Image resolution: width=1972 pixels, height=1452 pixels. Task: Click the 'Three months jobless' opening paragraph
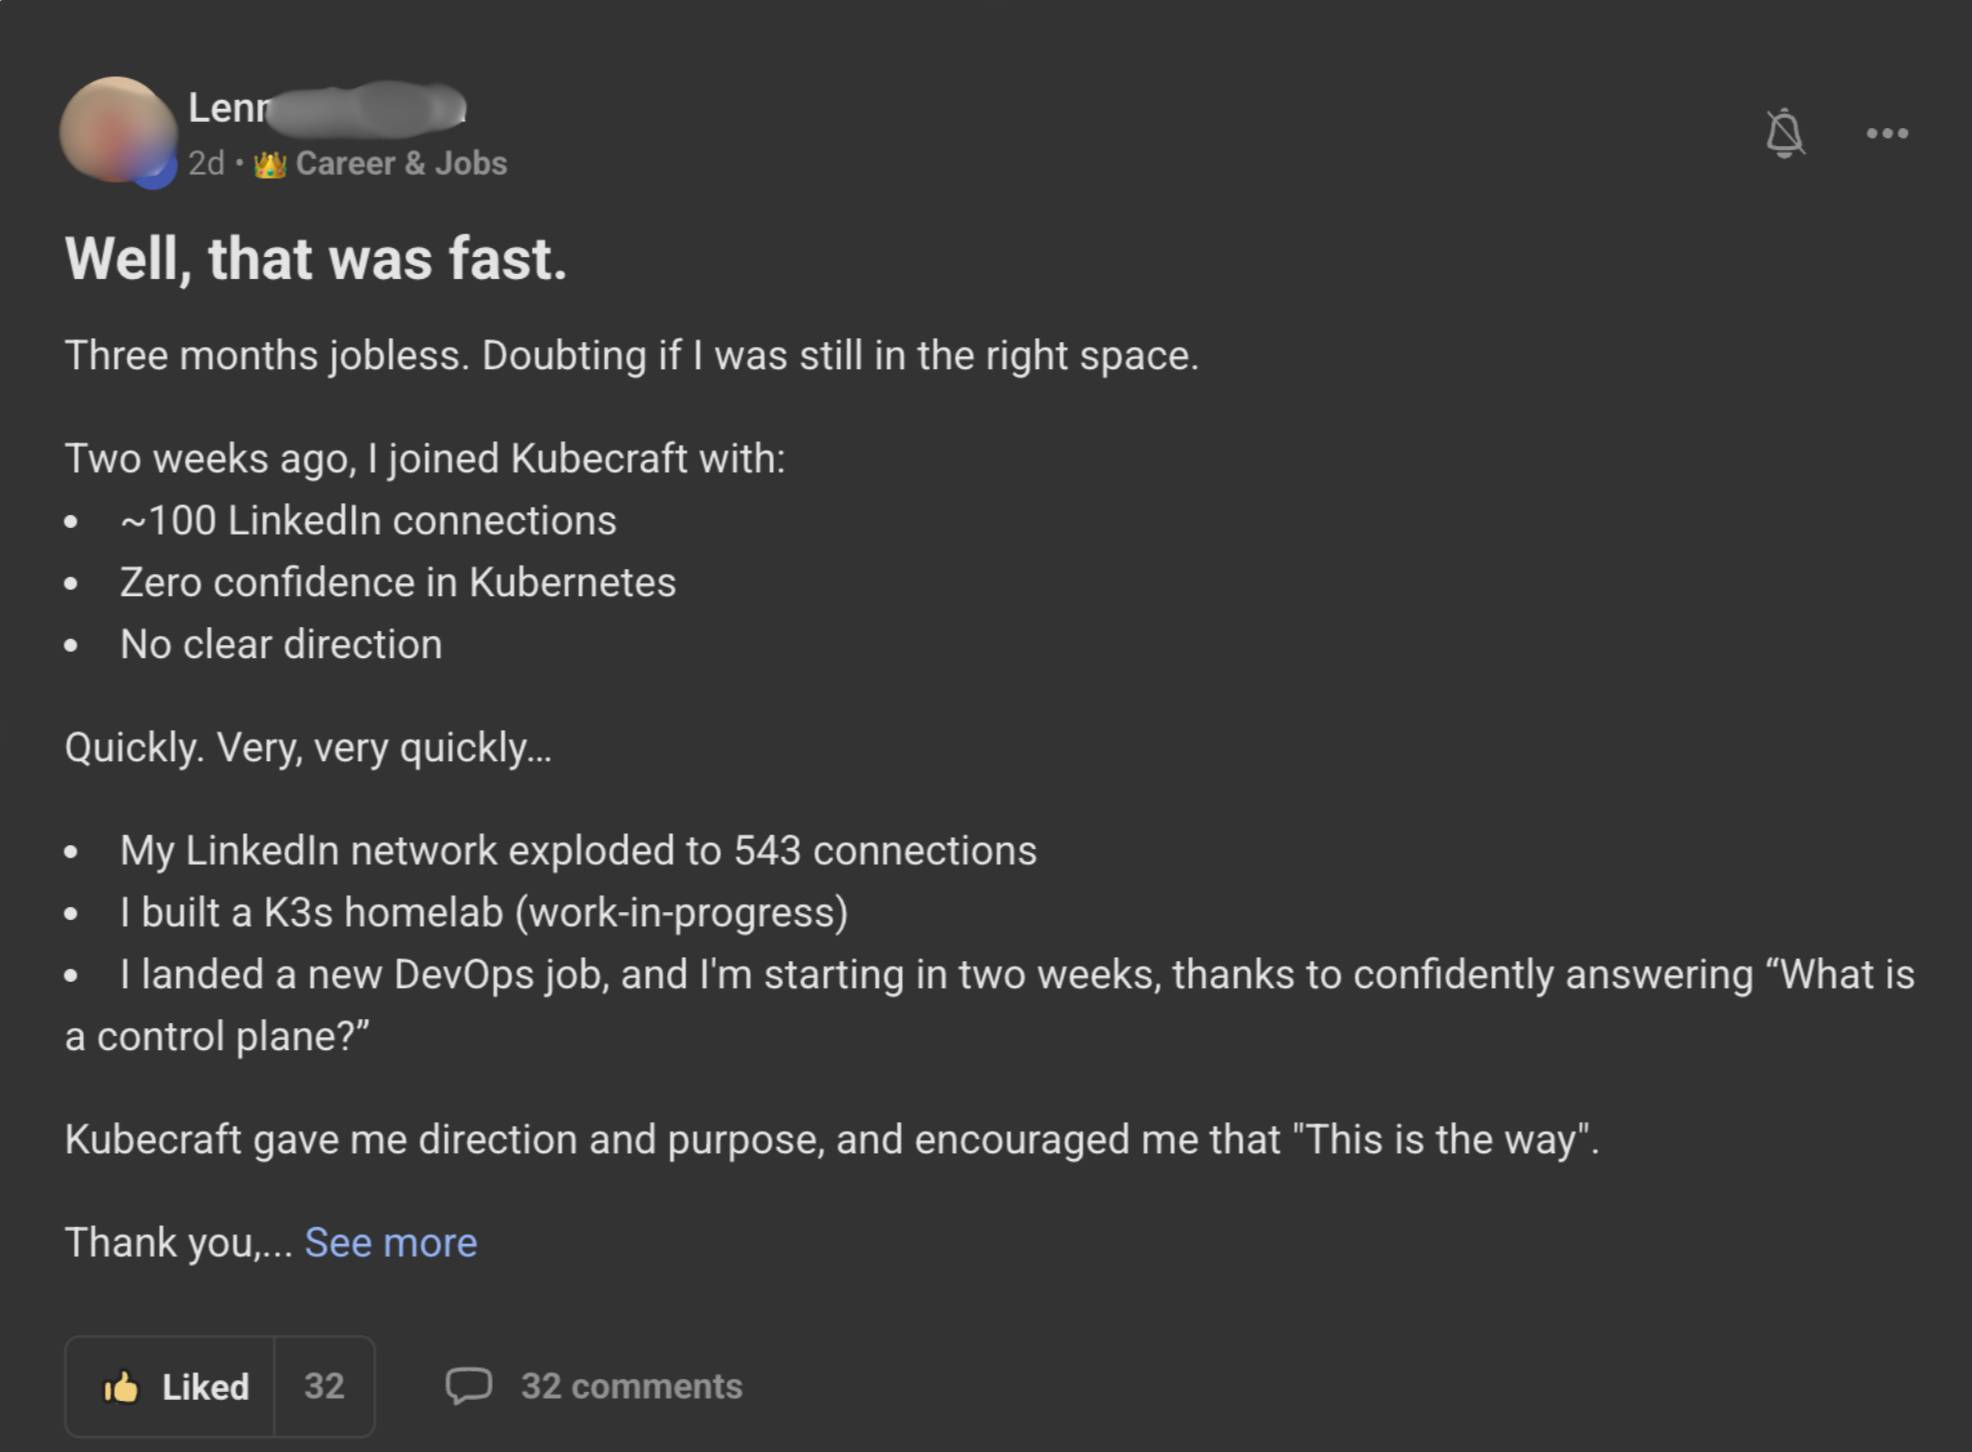631,356
